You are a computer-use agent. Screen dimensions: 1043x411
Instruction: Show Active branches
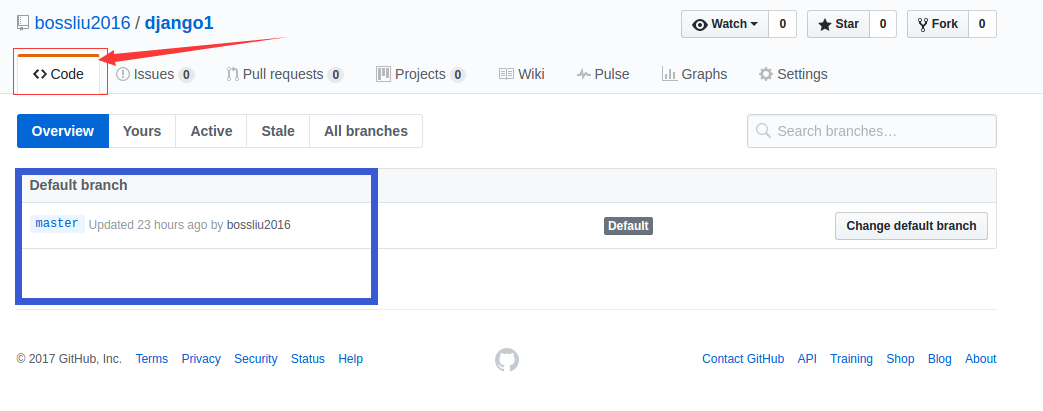tap(211, 131)
